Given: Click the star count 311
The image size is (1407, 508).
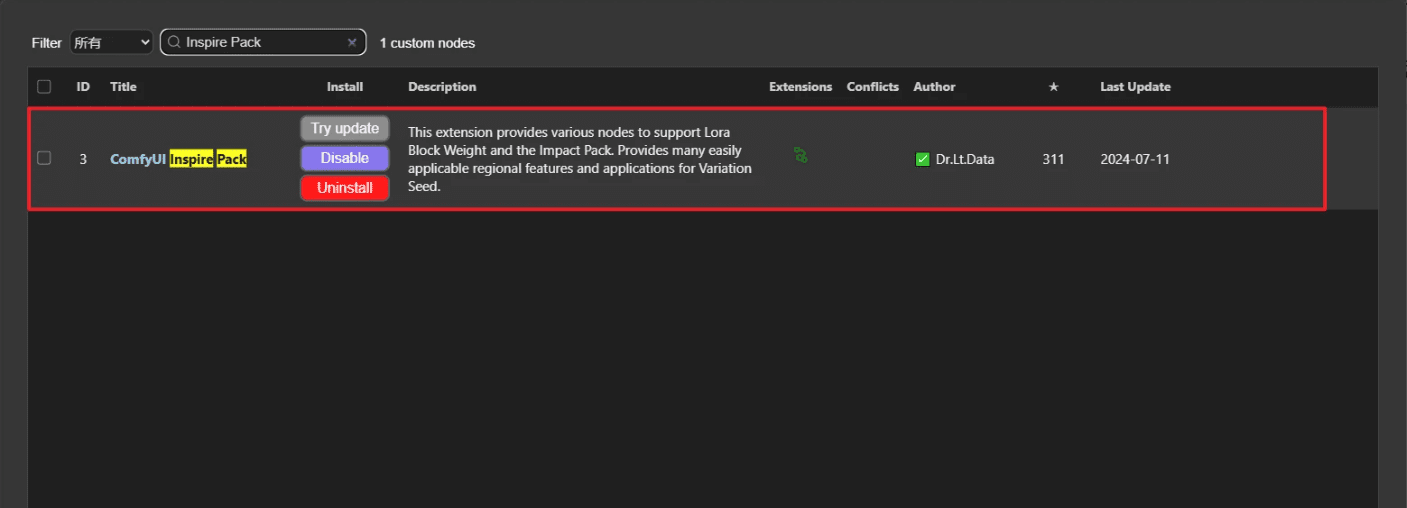Looking at the screenshot, I should pos(1053,159).
